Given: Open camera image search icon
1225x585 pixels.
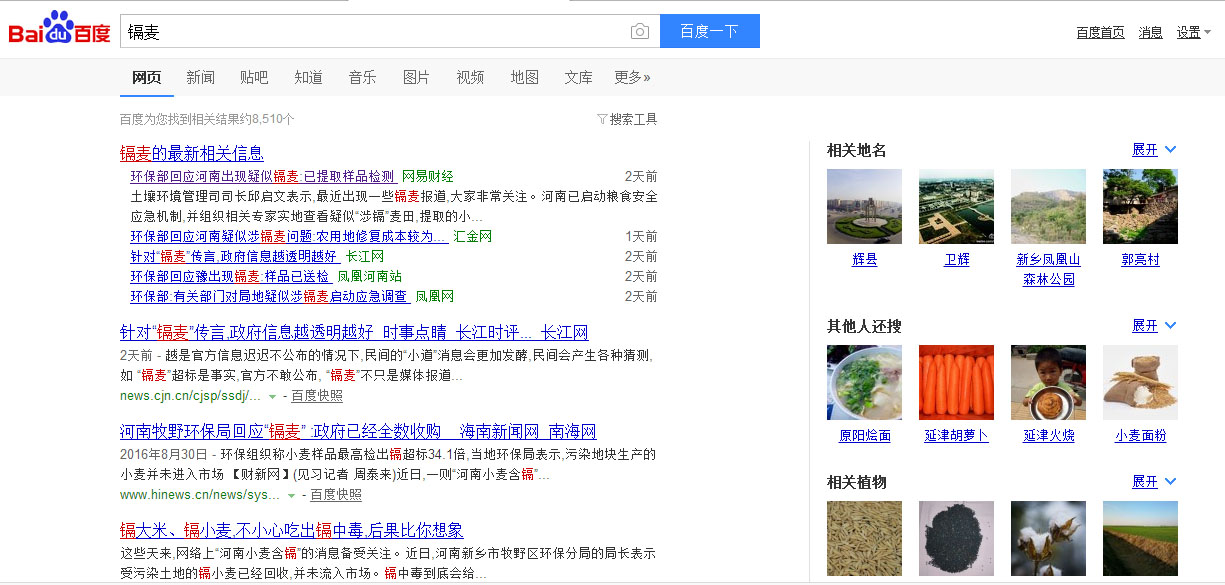Looking at the screenshot, I should tap(640, 32).
